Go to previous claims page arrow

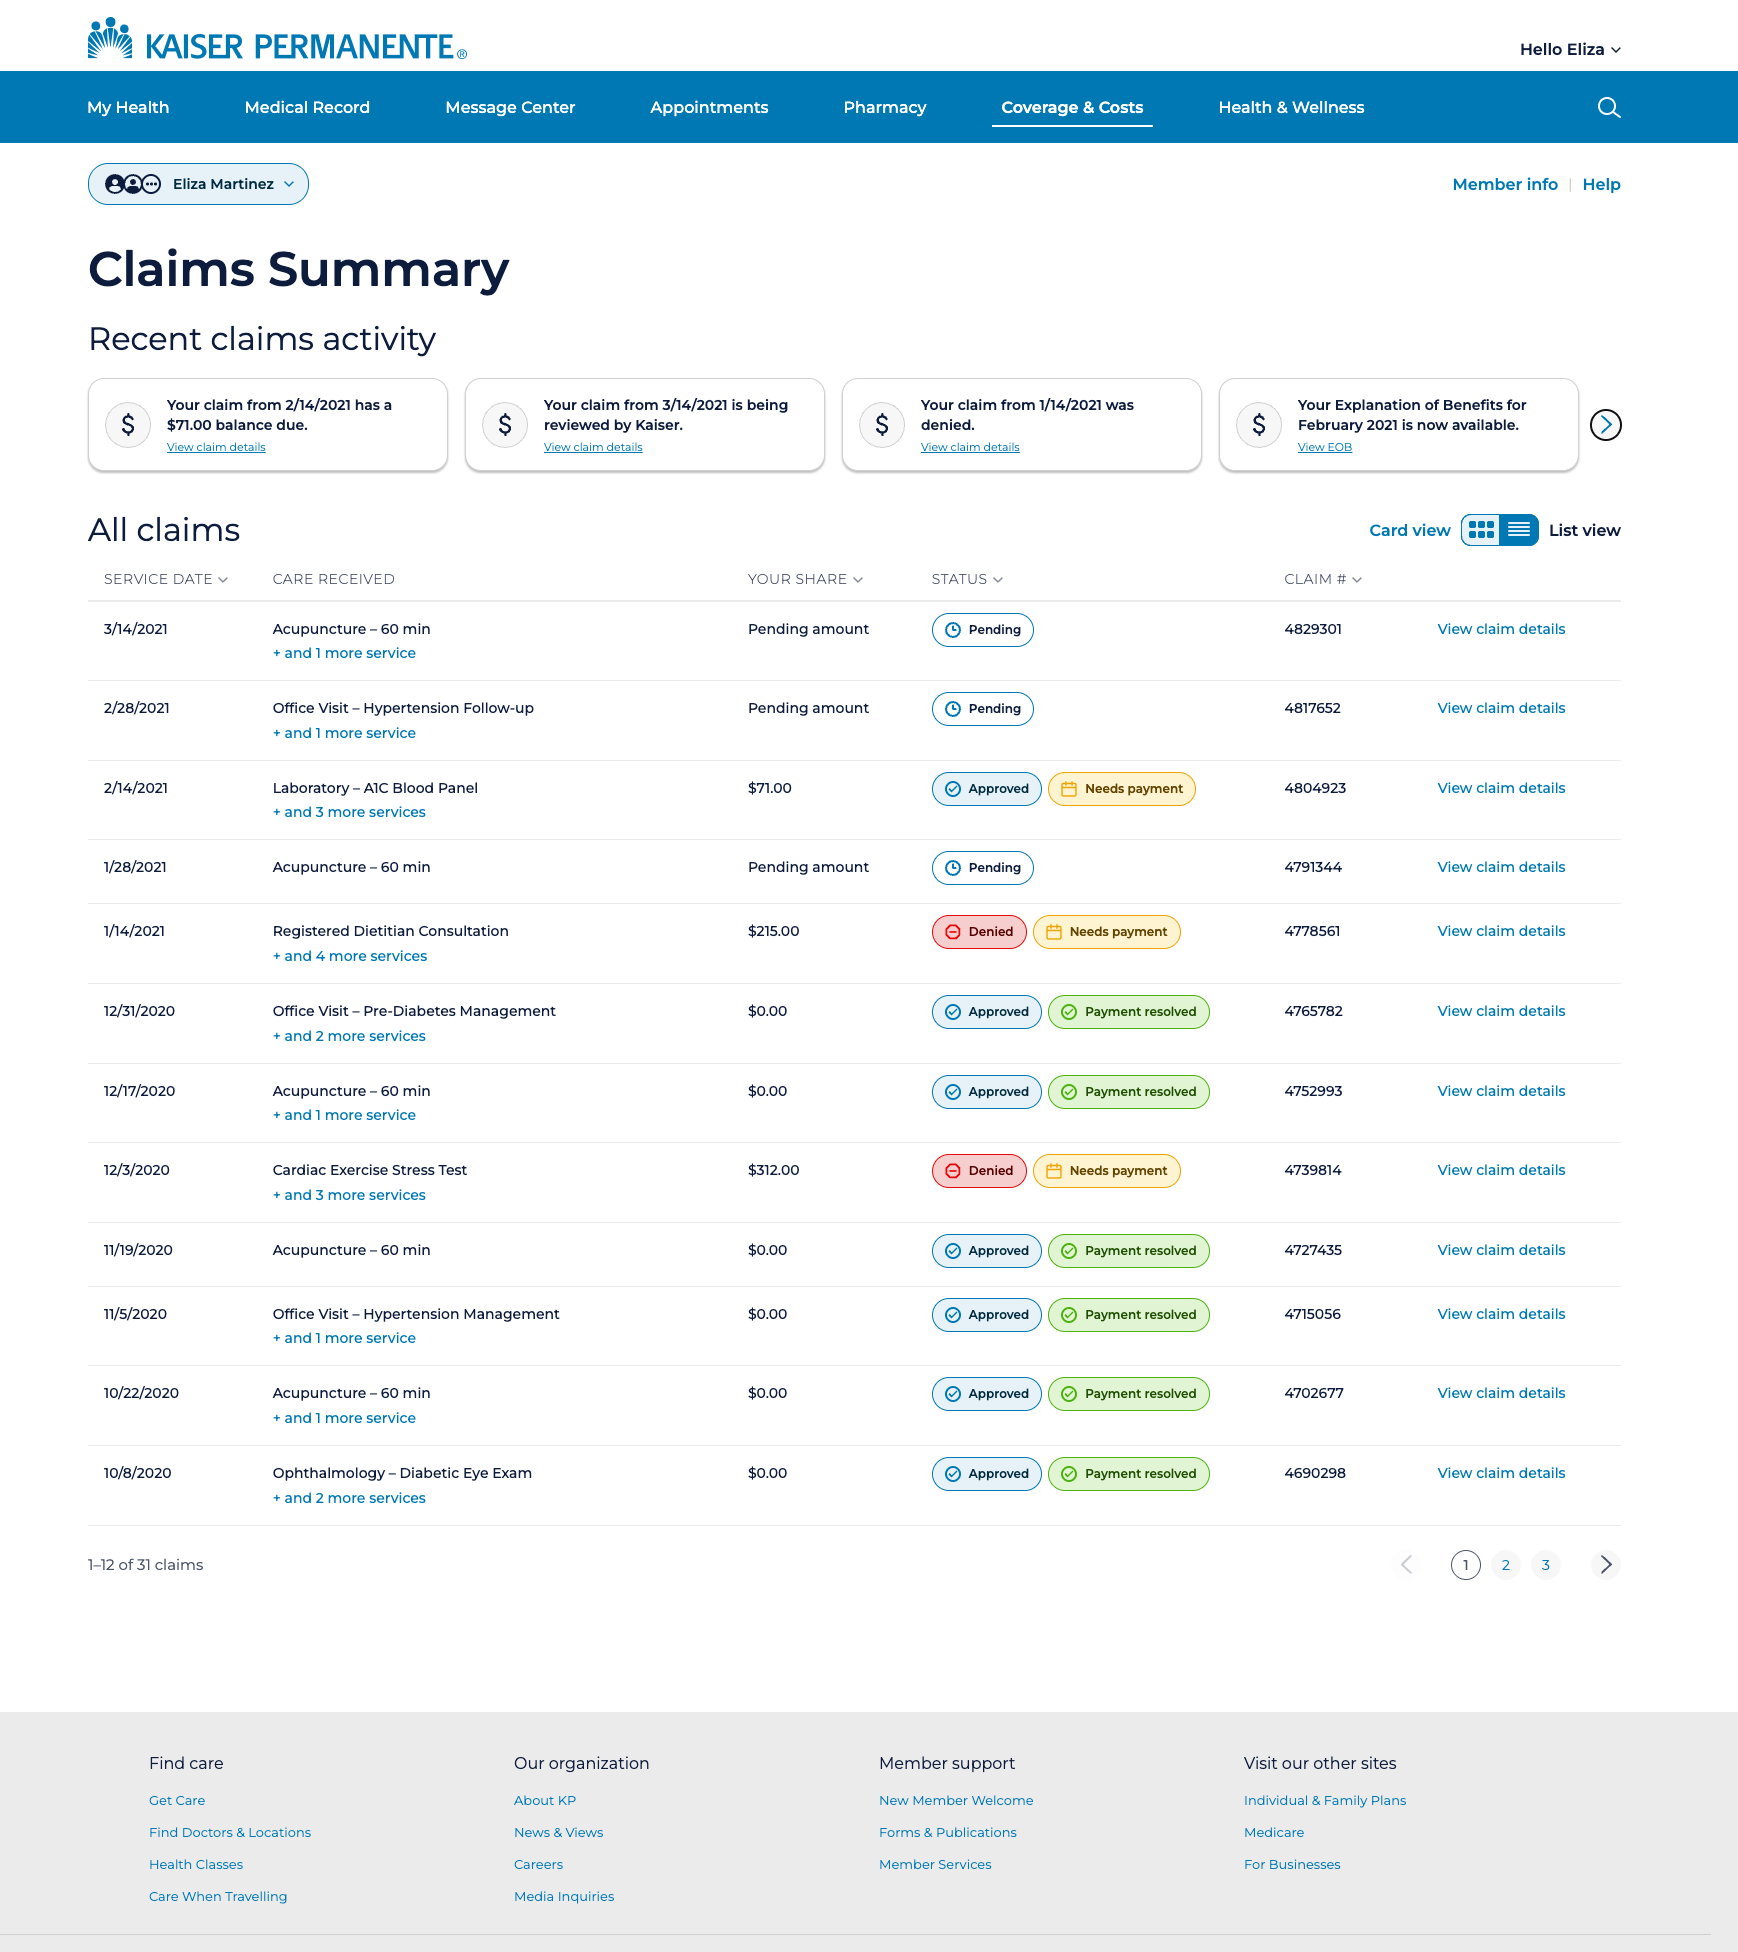(x=1407, y=1565)
